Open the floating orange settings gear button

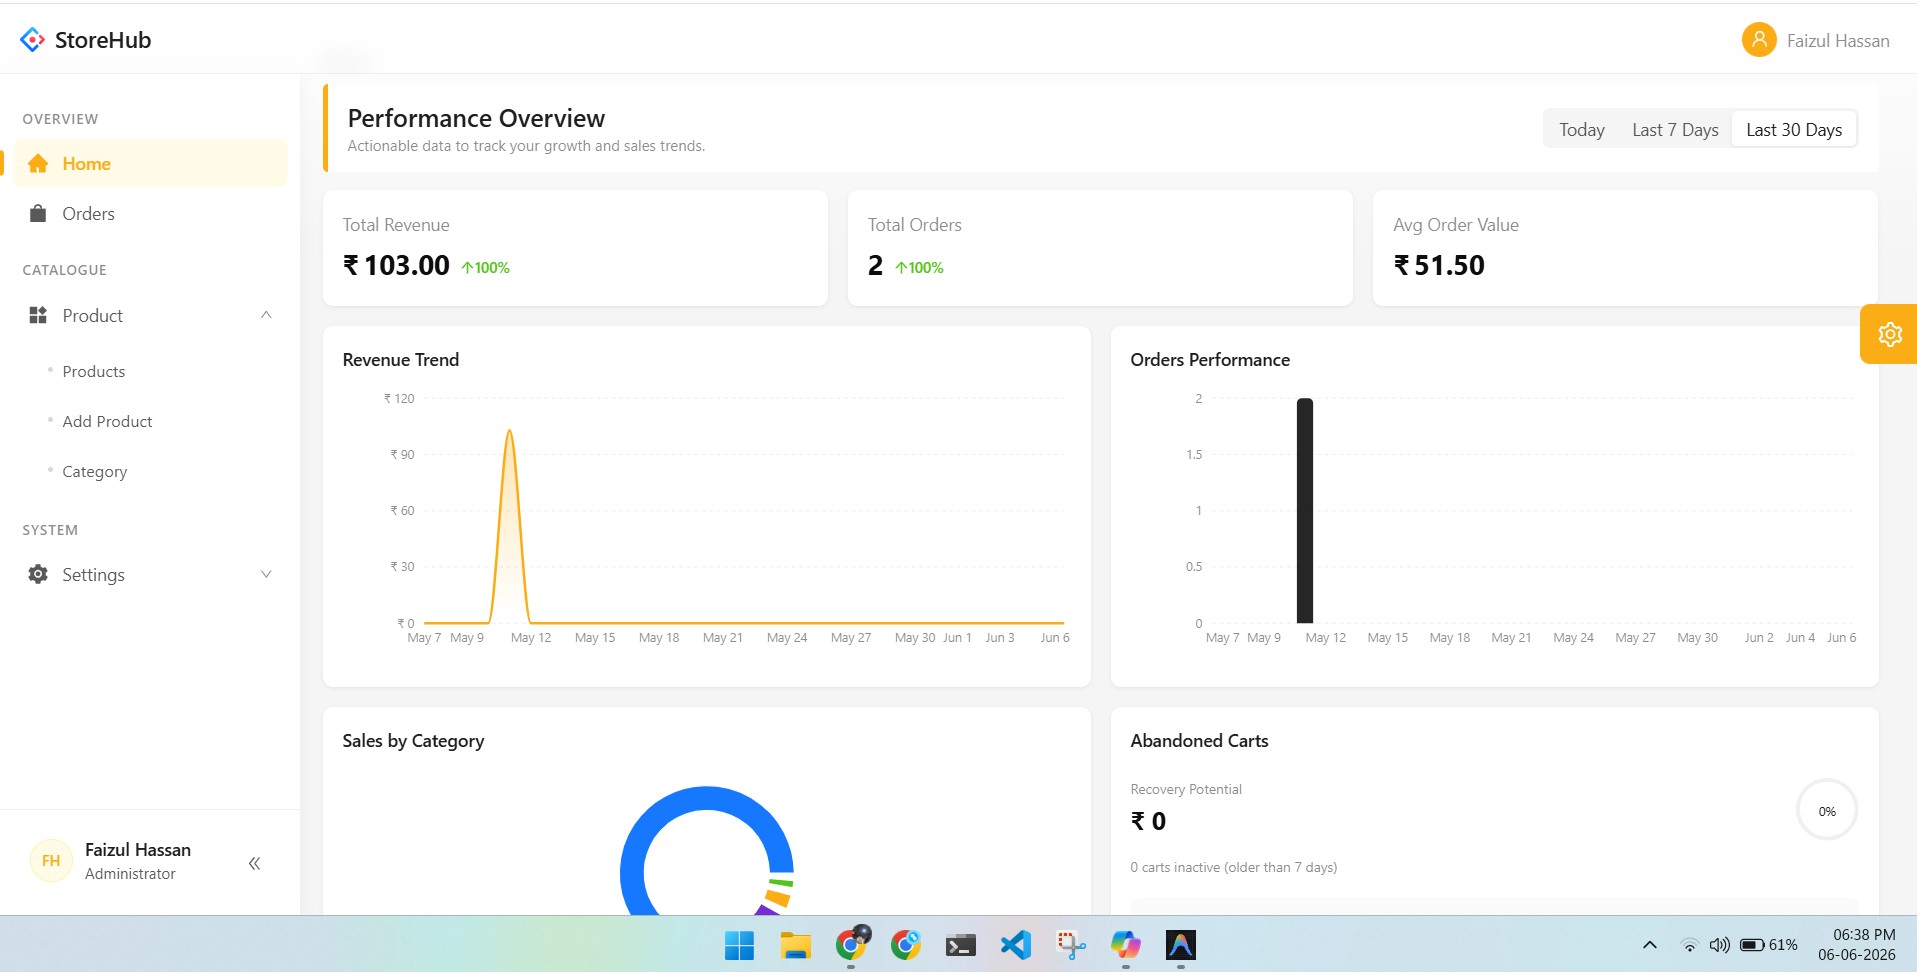pos(1889,334)
